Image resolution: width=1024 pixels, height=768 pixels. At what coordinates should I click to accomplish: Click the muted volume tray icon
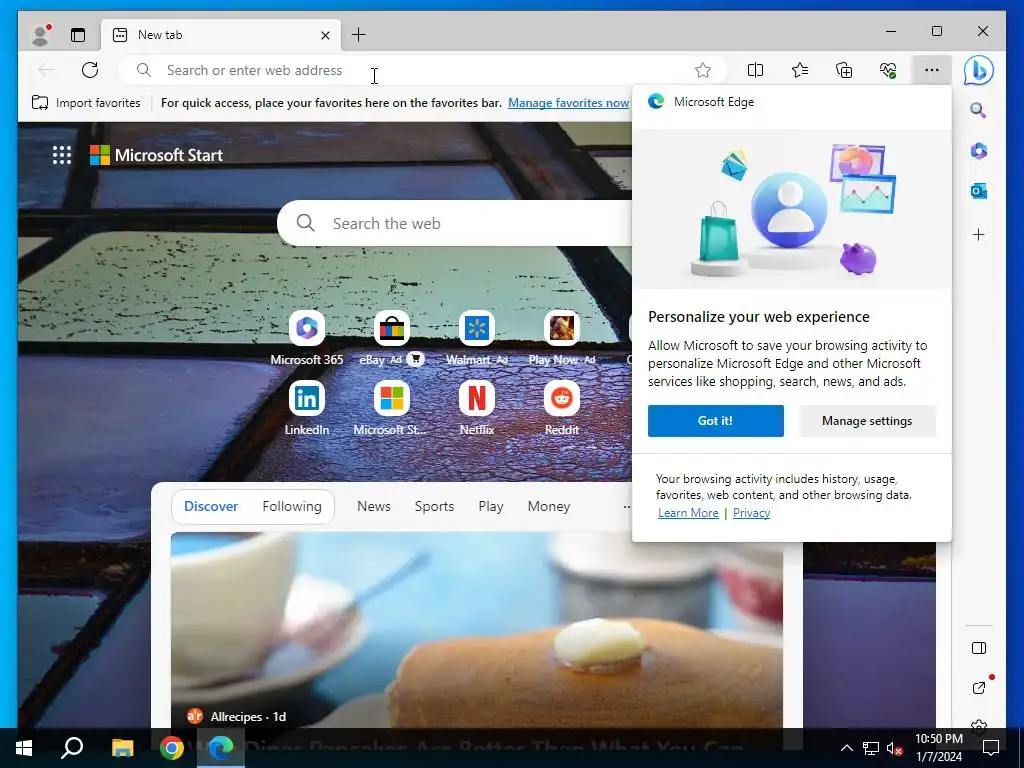point(894,748)
